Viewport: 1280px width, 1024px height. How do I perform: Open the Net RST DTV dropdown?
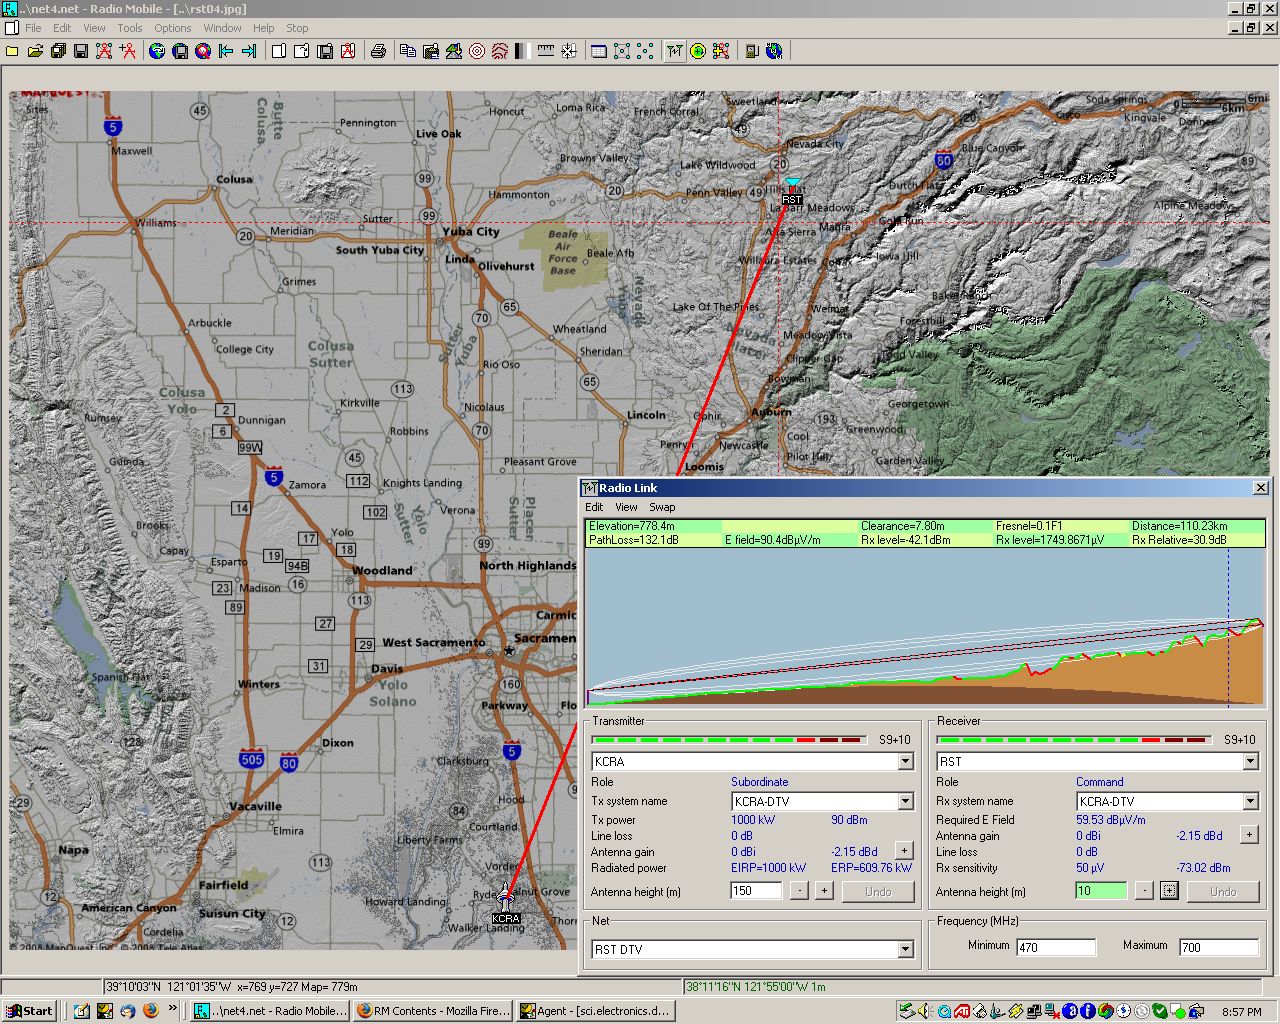[905, 949]
